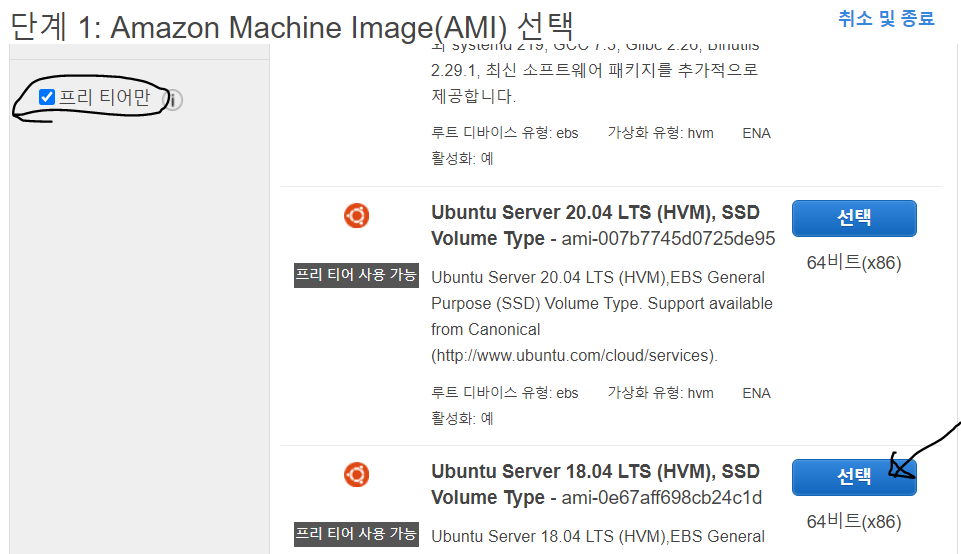
Task: Click Ubuntu Server 20.04 LTS title text
Action: [x=595, y=225]
